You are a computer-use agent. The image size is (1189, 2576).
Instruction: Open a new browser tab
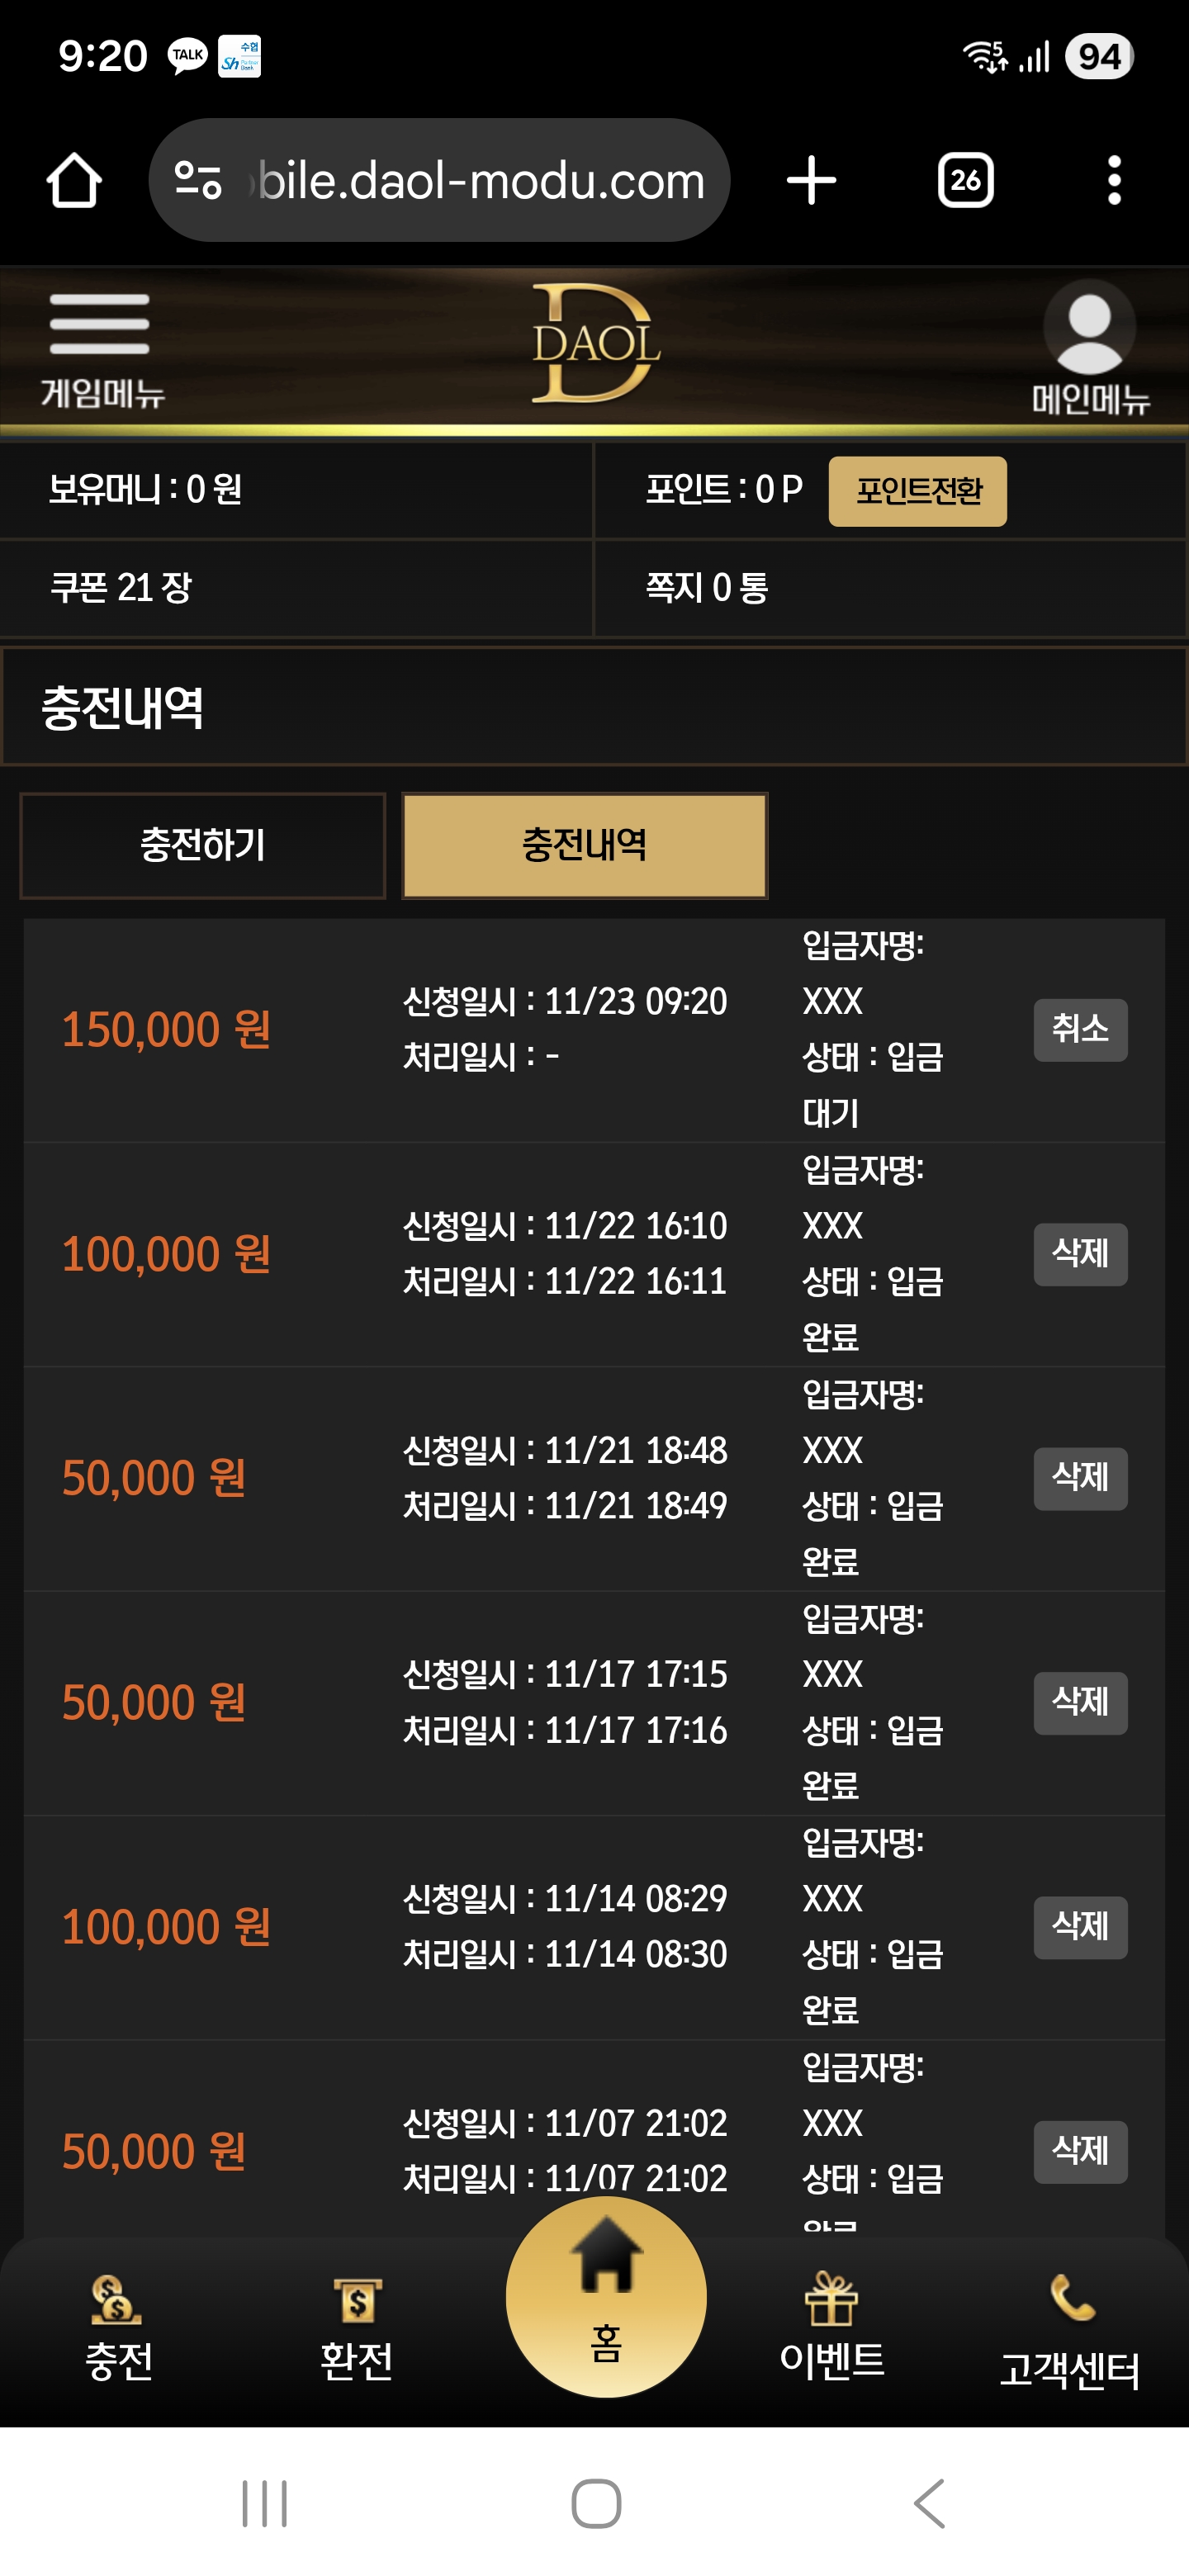[x=811, y=181]
